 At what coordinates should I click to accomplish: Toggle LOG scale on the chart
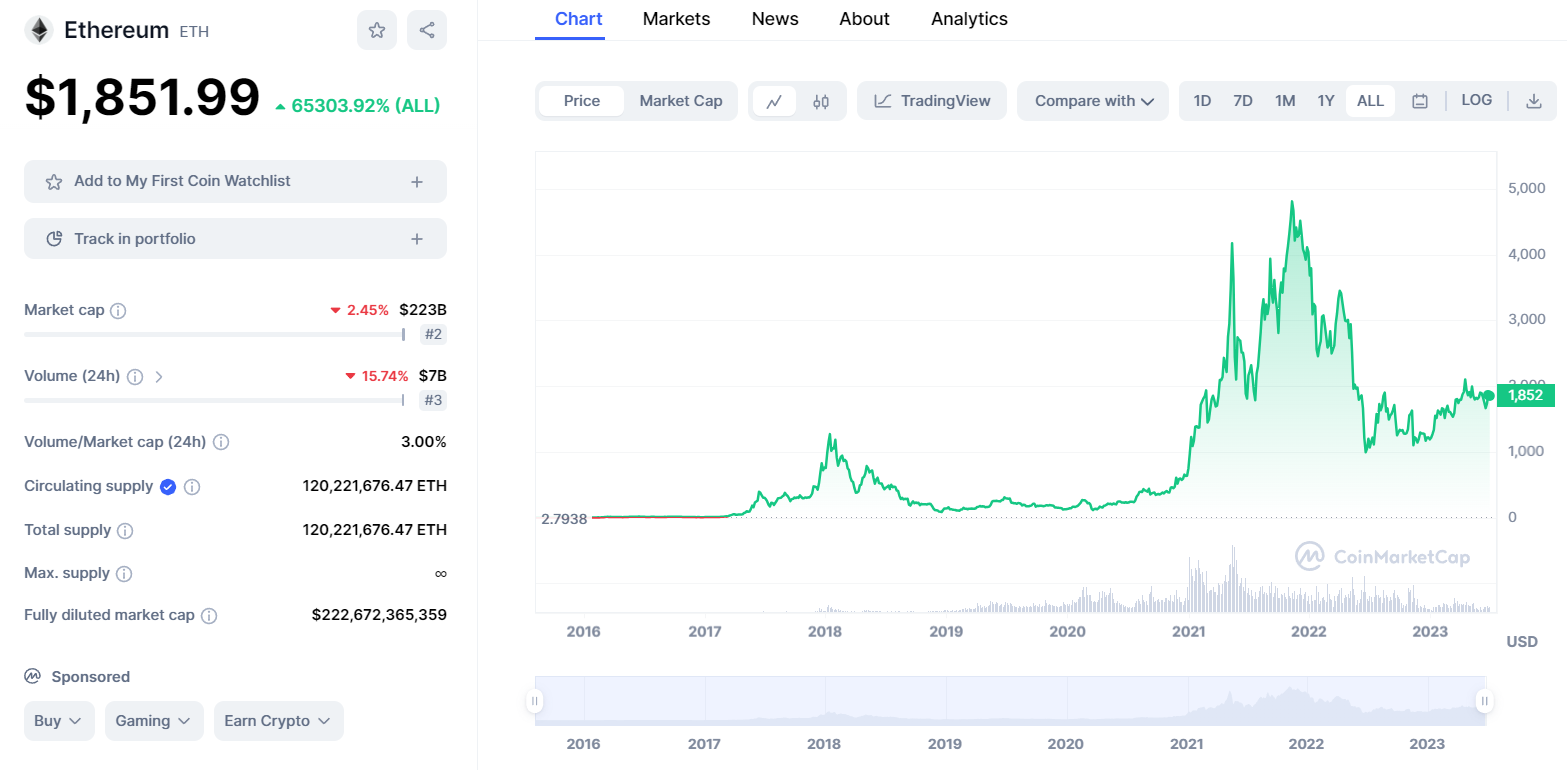[1477, 100]
